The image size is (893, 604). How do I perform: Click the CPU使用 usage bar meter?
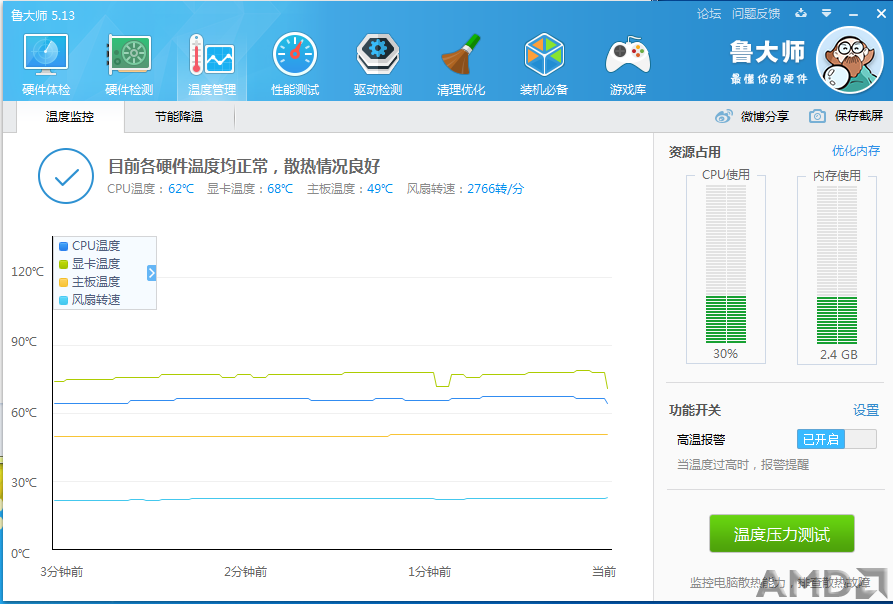[726, 264]
